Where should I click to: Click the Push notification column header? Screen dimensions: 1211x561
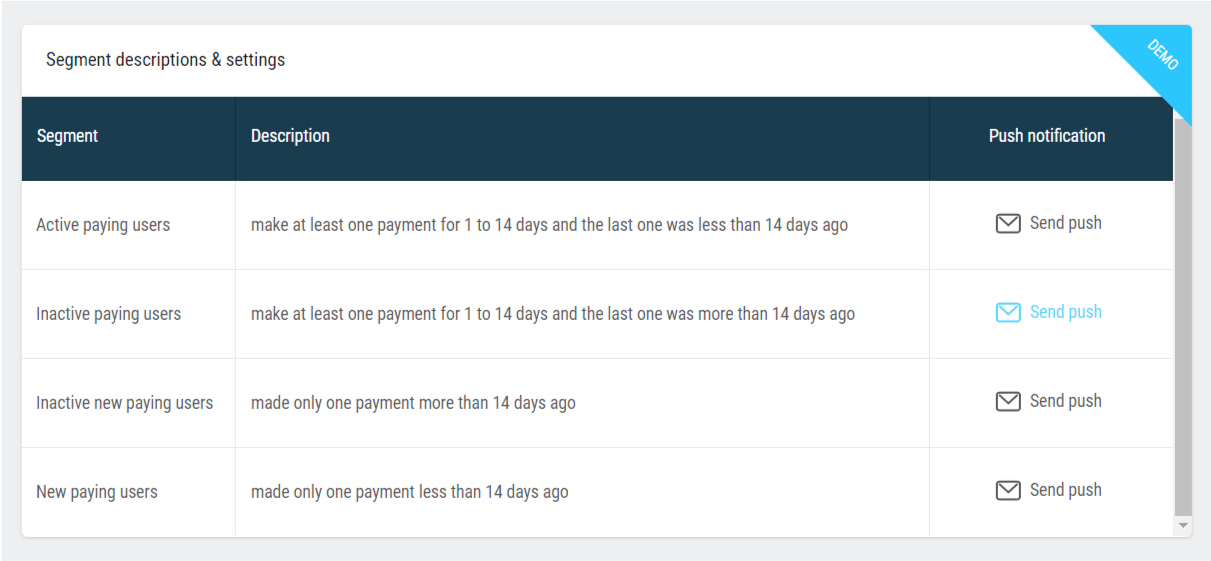click(1047, 137)
